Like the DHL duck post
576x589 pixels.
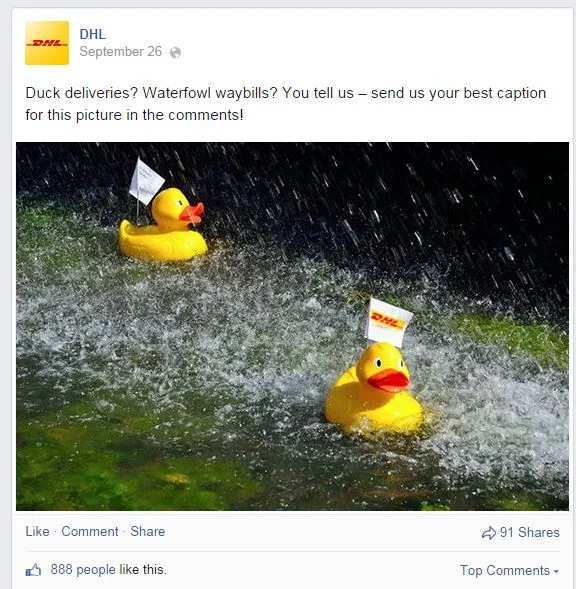pyautogui.click(x=37, y=531)
